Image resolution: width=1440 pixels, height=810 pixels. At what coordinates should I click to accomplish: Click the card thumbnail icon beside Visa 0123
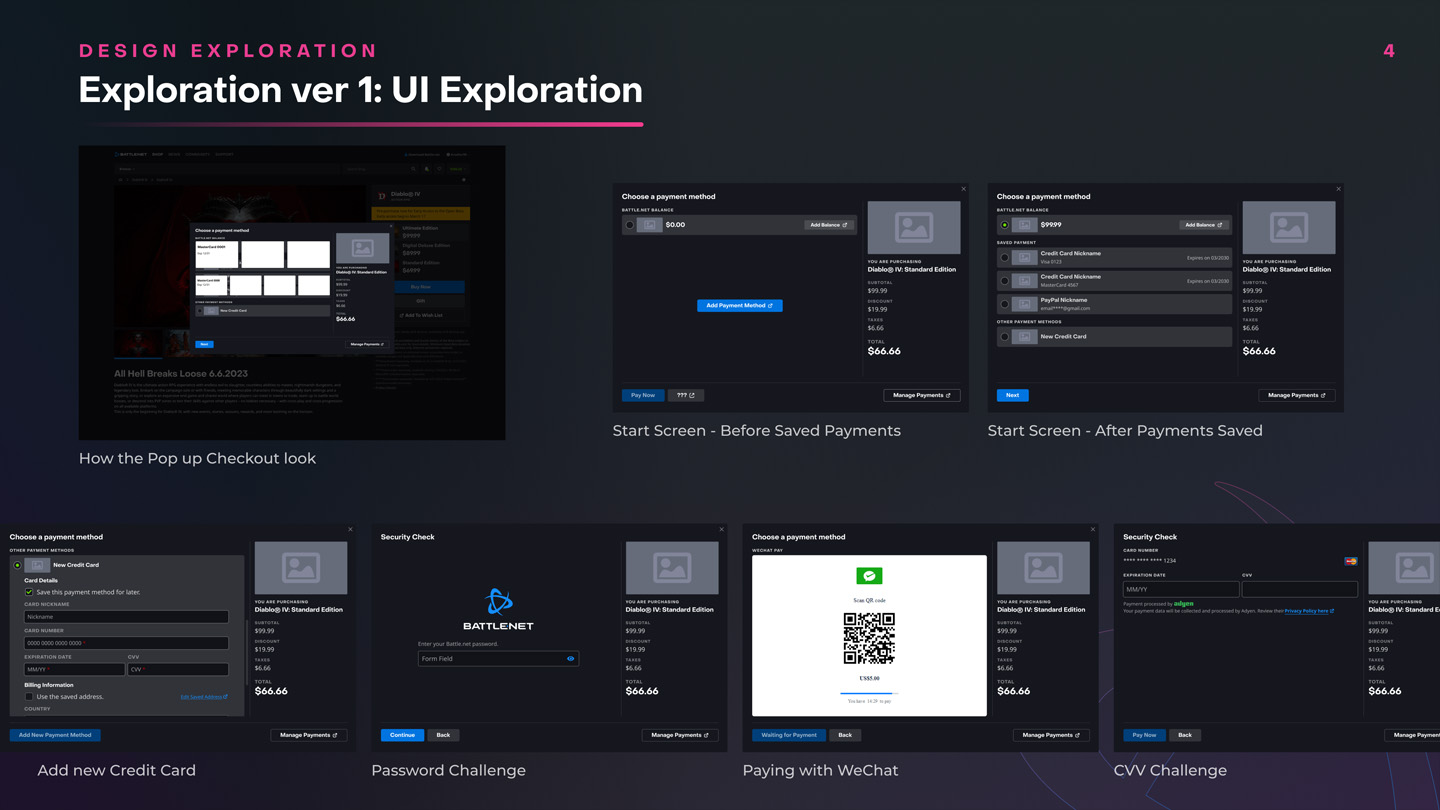pyautogui.click(x=1024, y=257)
